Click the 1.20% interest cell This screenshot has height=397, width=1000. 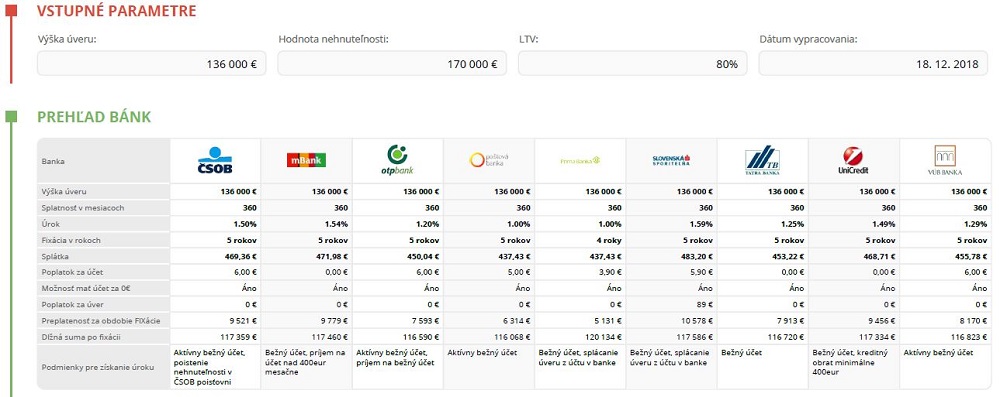(x=397, y=224)
